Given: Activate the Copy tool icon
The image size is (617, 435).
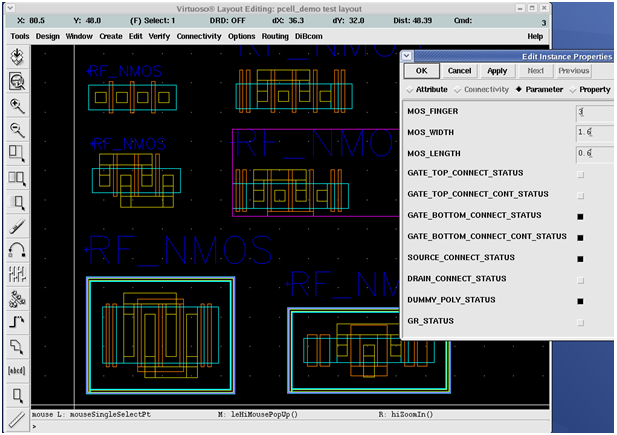Looking at the screenshot, I should click(16, 178).
